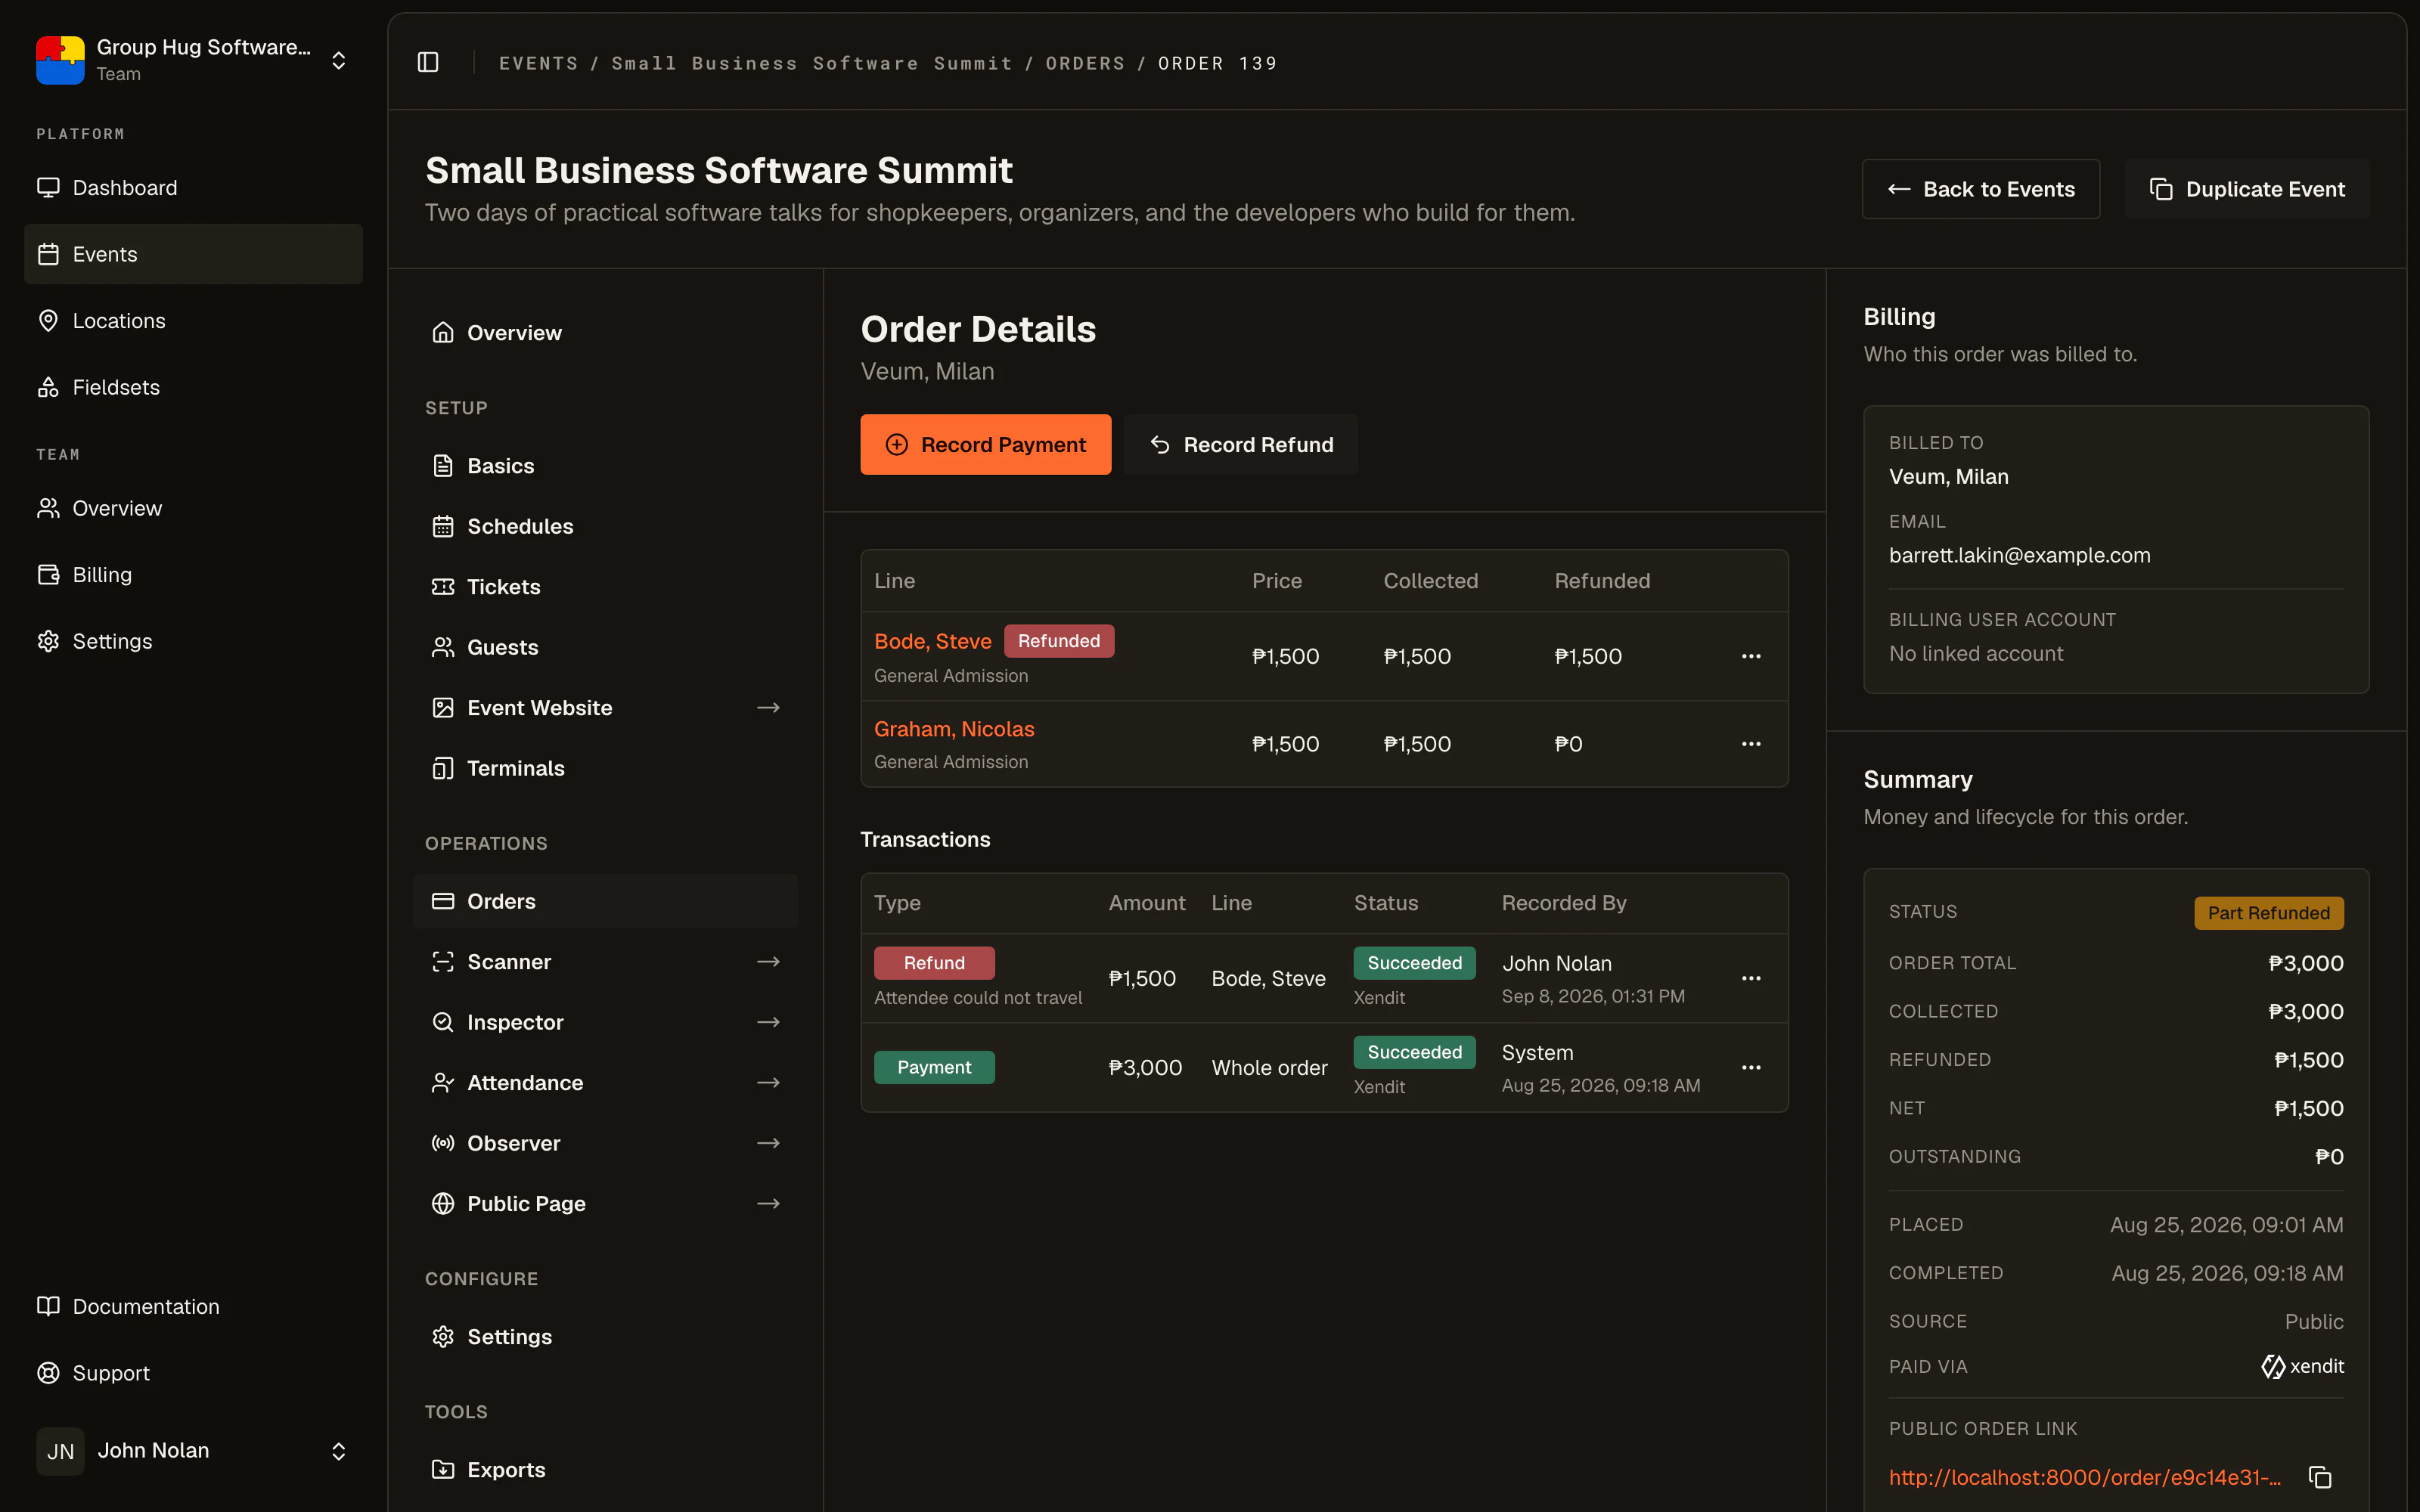
Task: Click the Exports download-folder icon
Action: click(443, 1469)
